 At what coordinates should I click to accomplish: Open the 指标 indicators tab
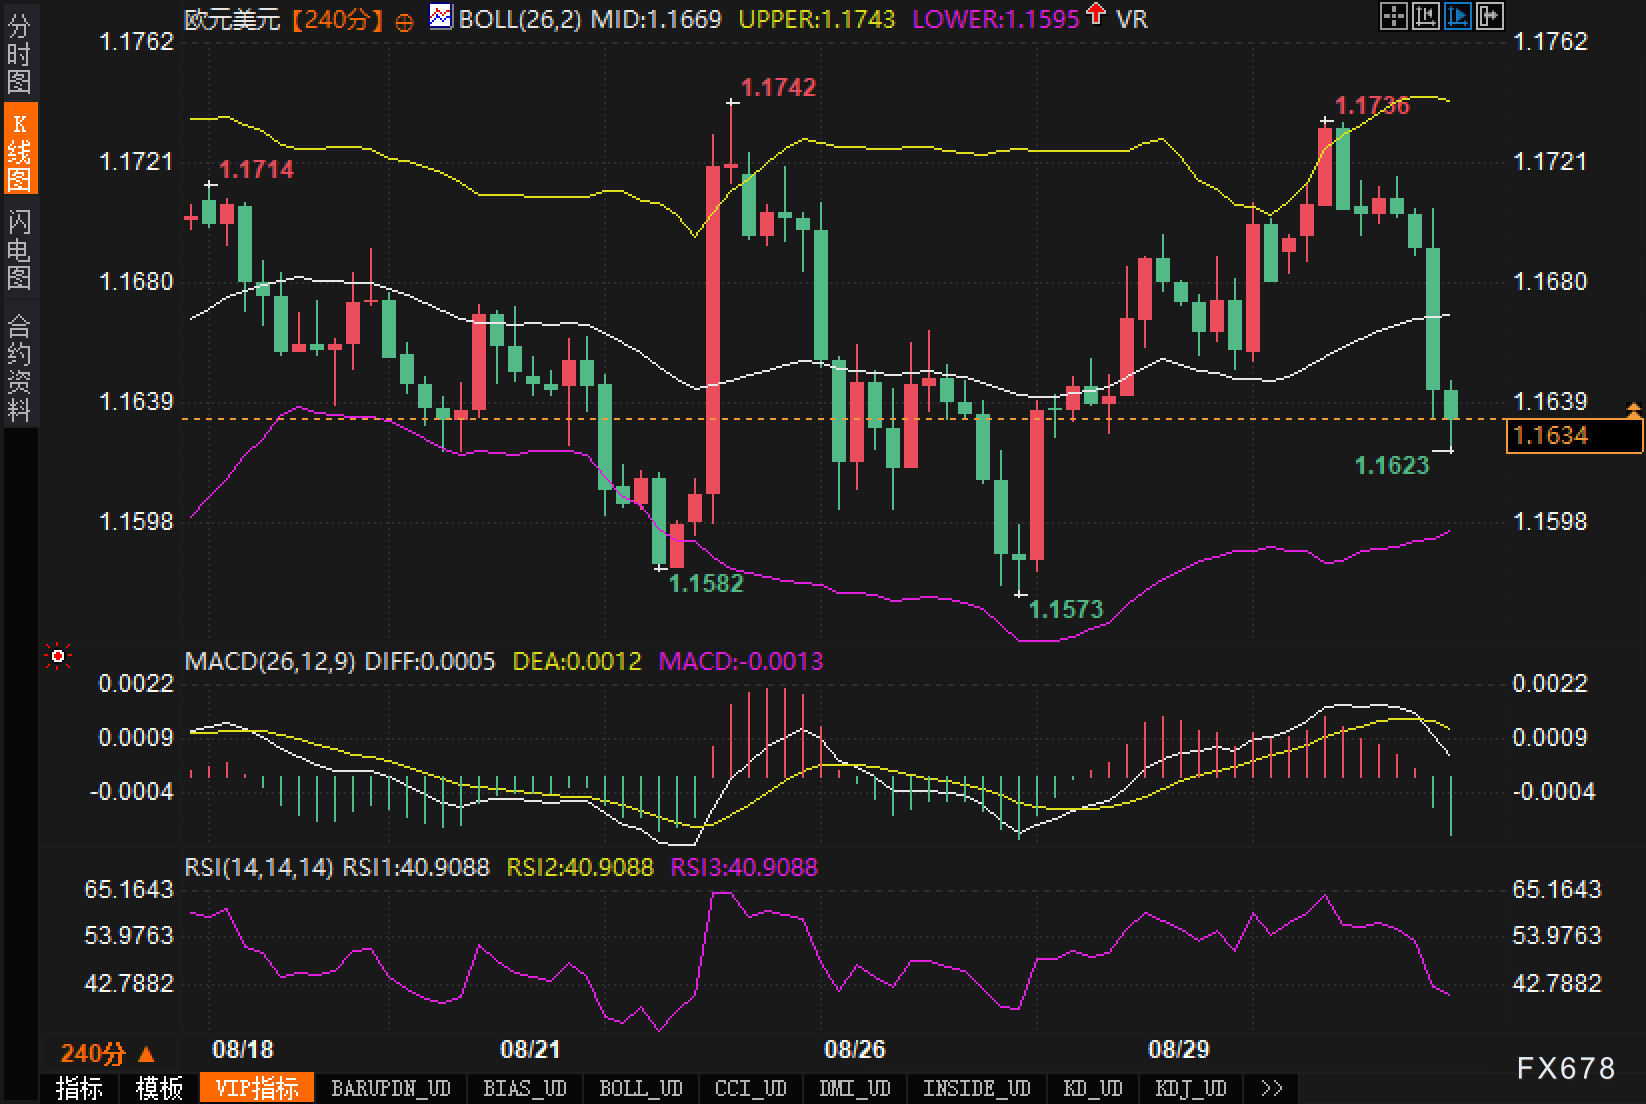(79, 1088)
